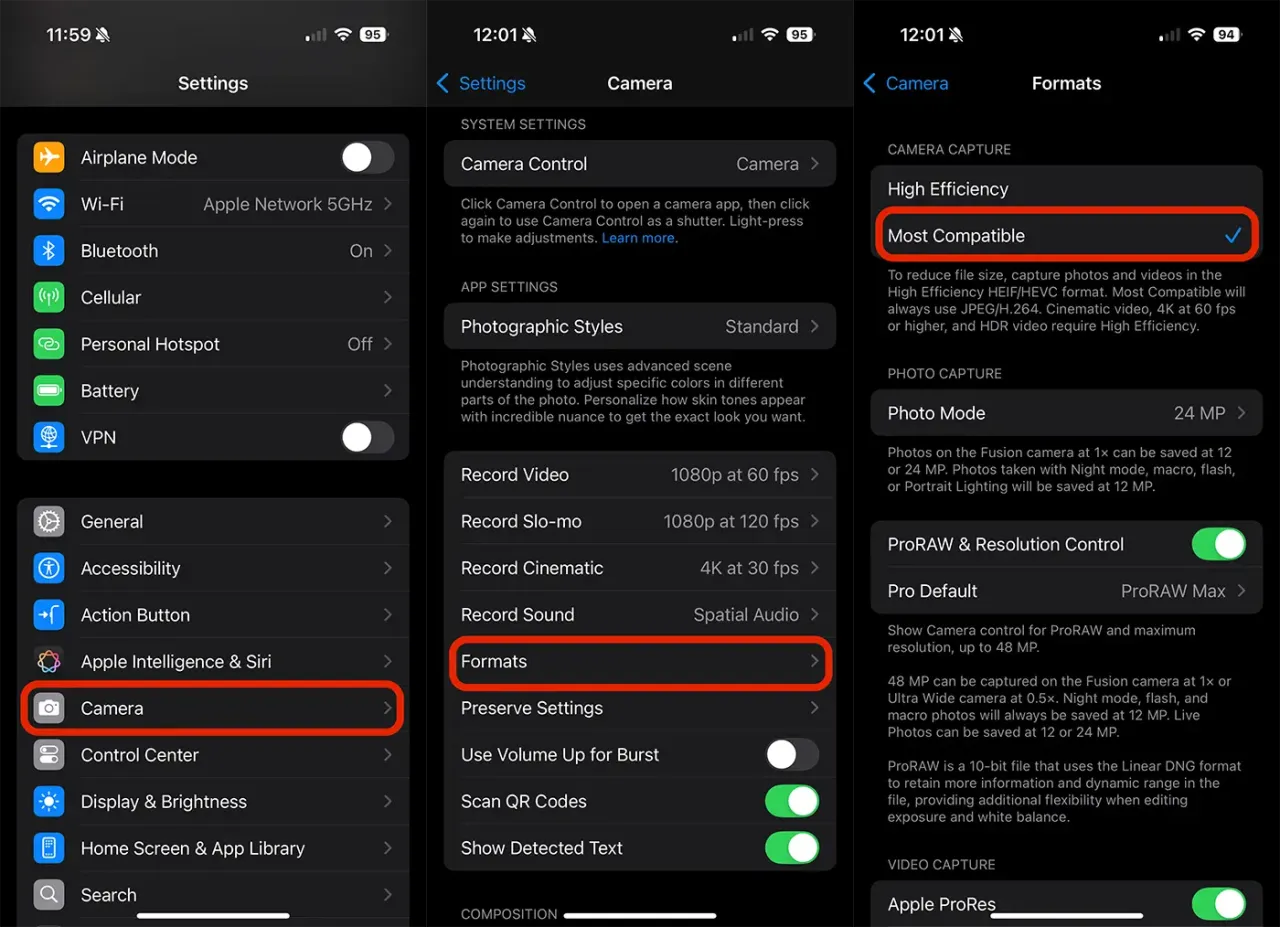This screenshot has width=1280, height=927.
Task: Click the Battery icon
Action: pyautogui.click(x=48, y=390)
